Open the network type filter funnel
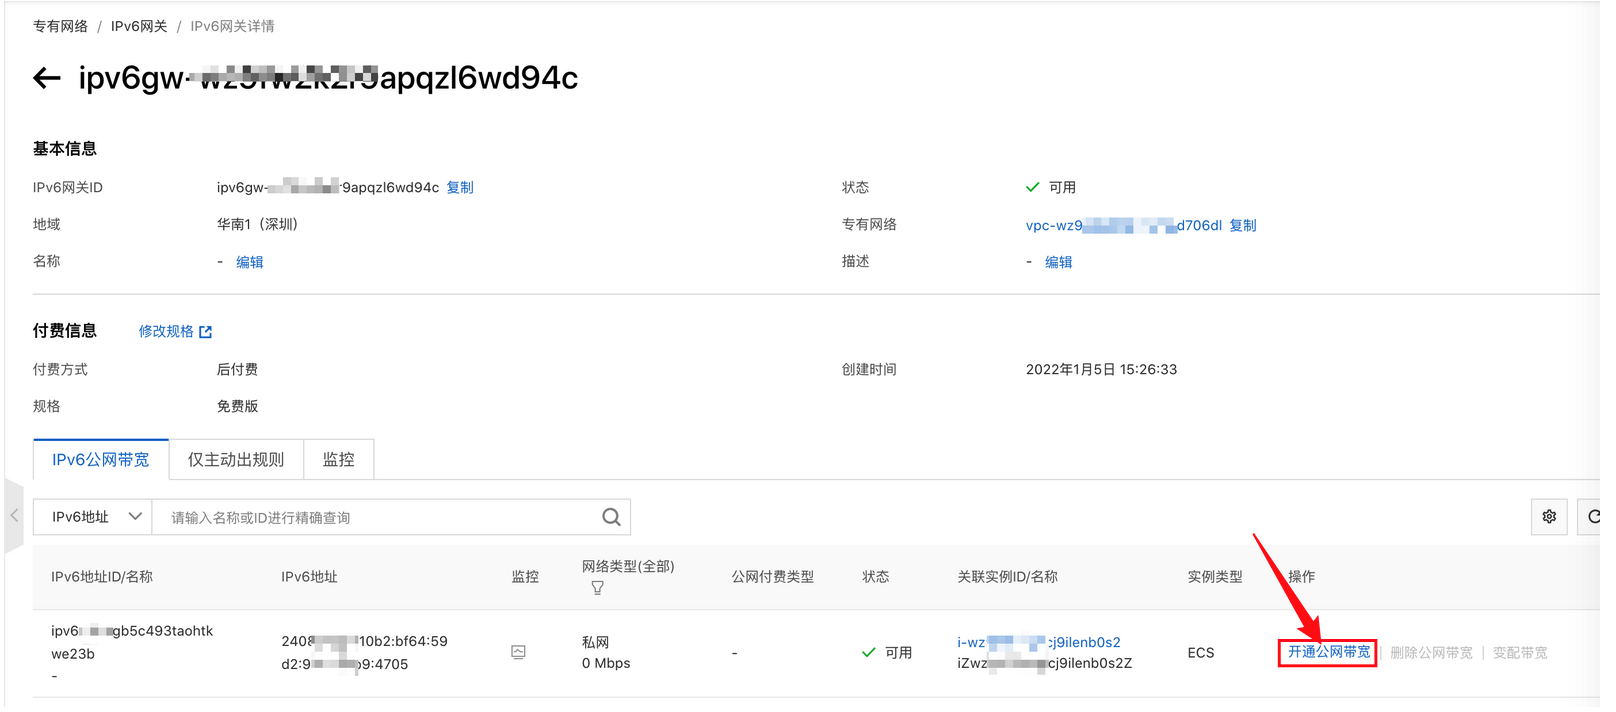This screenshot has width=1616, height=712. tap(597, 588)
